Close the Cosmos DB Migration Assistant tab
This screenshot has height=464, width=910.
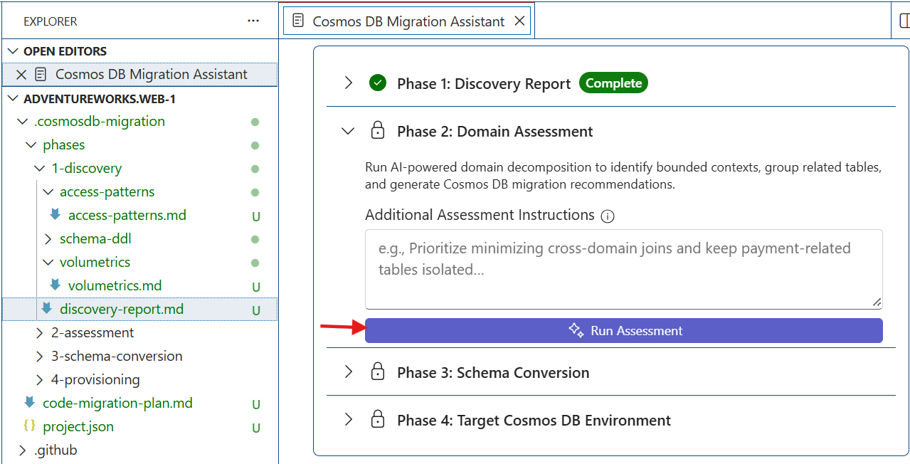point(519,21)
